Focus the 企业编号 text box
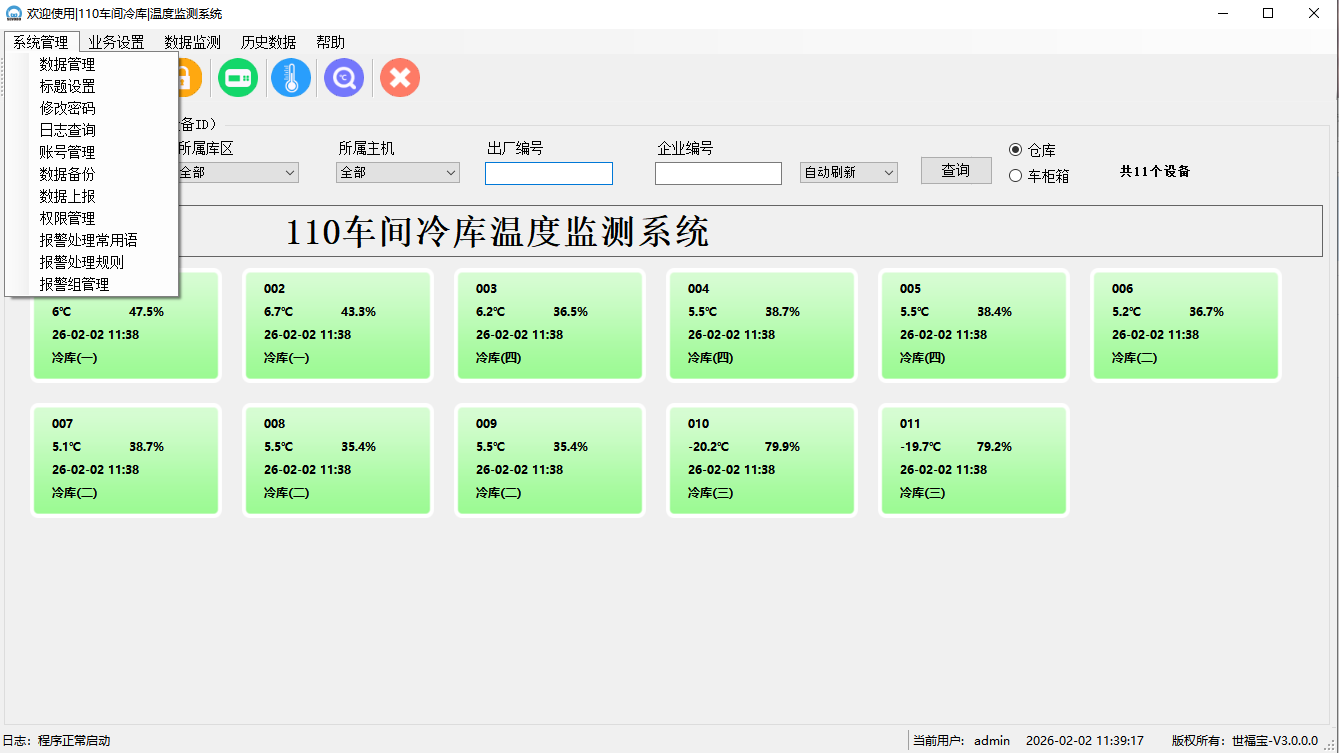1339x753 pixels. coord(717,174)
